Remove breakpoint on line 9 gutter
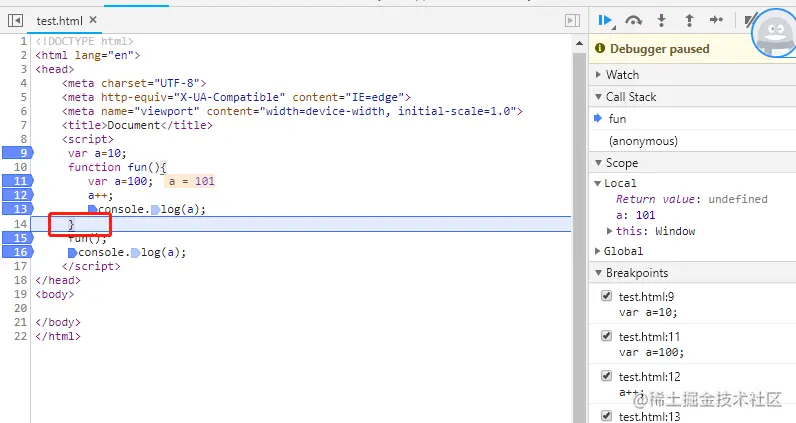The width and height of the screenshot is (796, 423). coord(18,153)
